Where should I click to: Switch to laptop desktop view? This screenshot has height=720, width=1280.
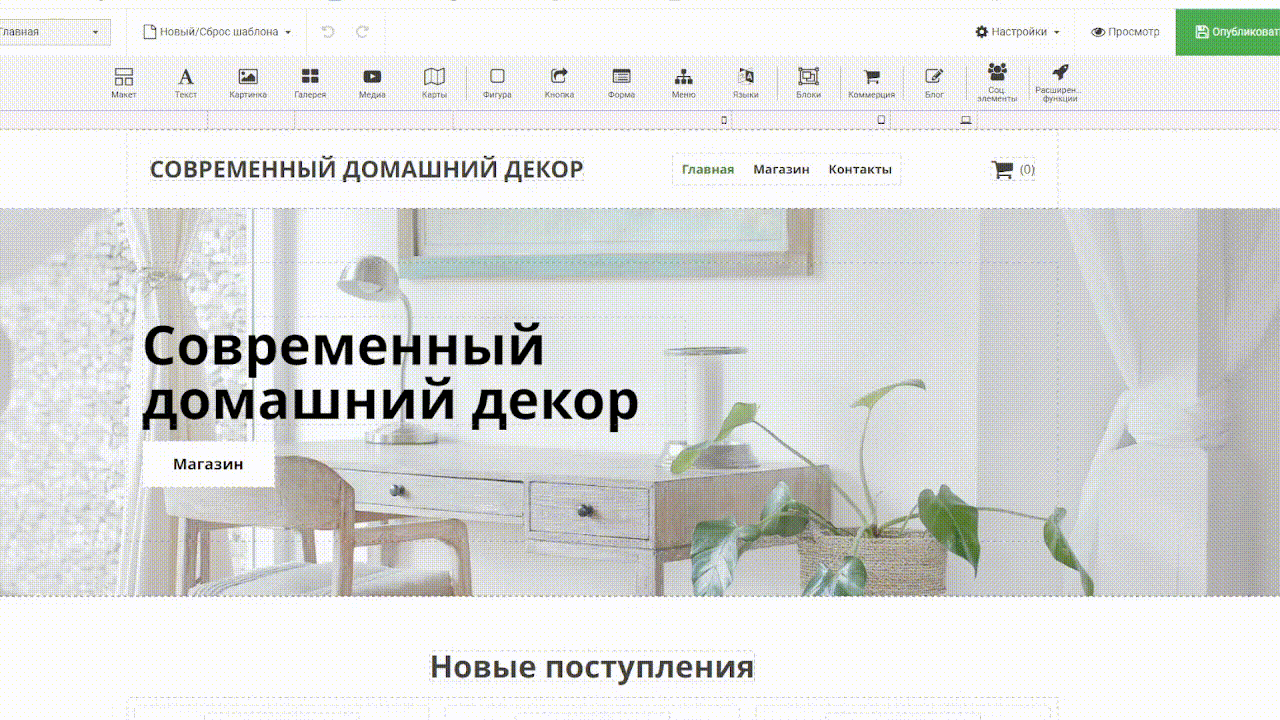click(965, 120)
